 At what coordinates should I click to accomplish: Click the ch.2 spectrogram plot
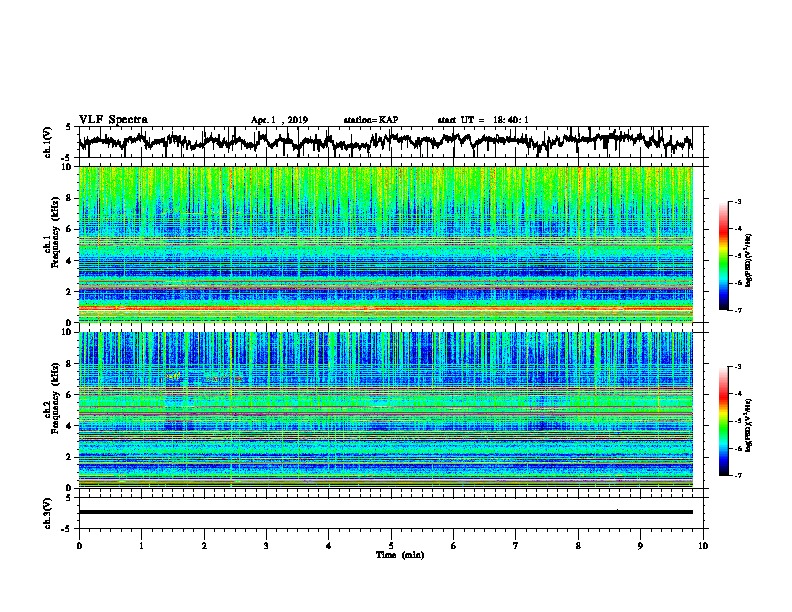385,410
